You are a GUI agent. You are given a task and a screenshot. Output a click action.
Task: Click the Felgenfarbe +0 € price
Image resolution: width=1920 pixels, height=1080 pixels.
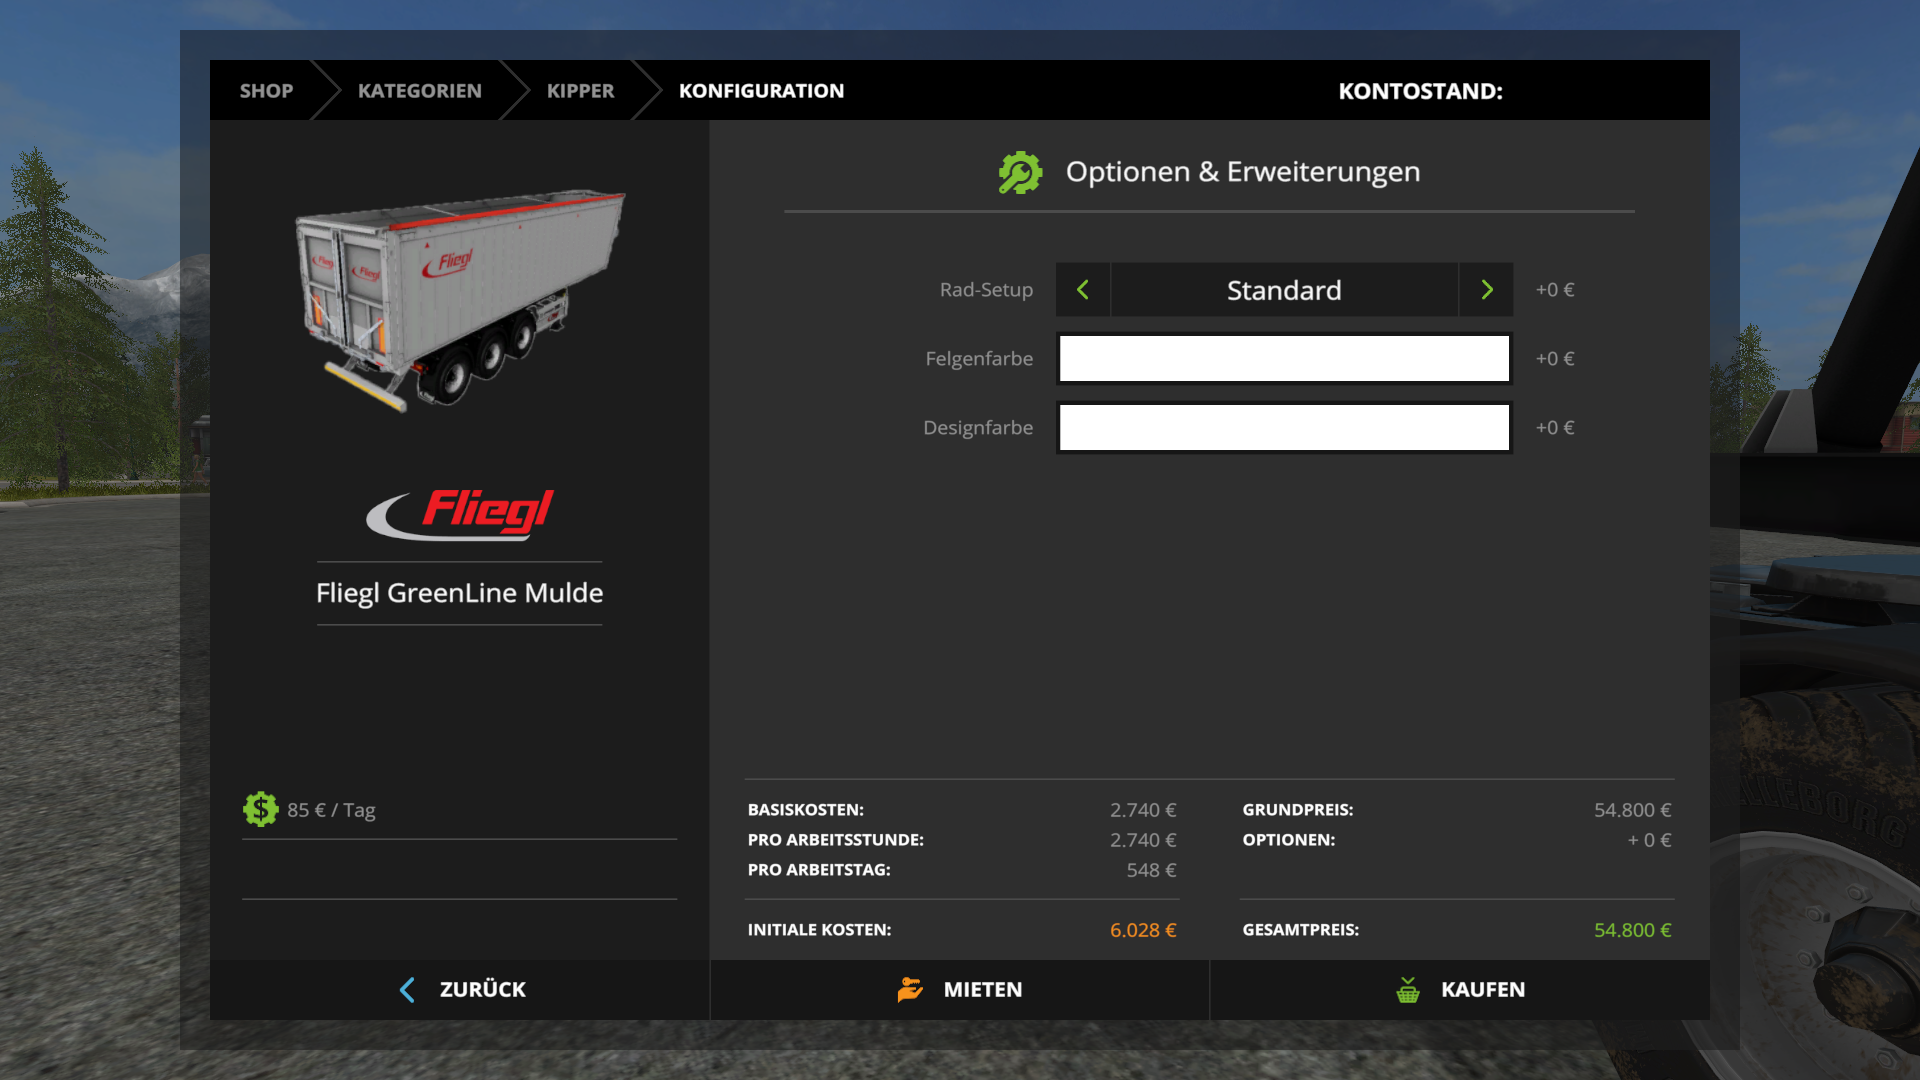[x=1555, y=359]
